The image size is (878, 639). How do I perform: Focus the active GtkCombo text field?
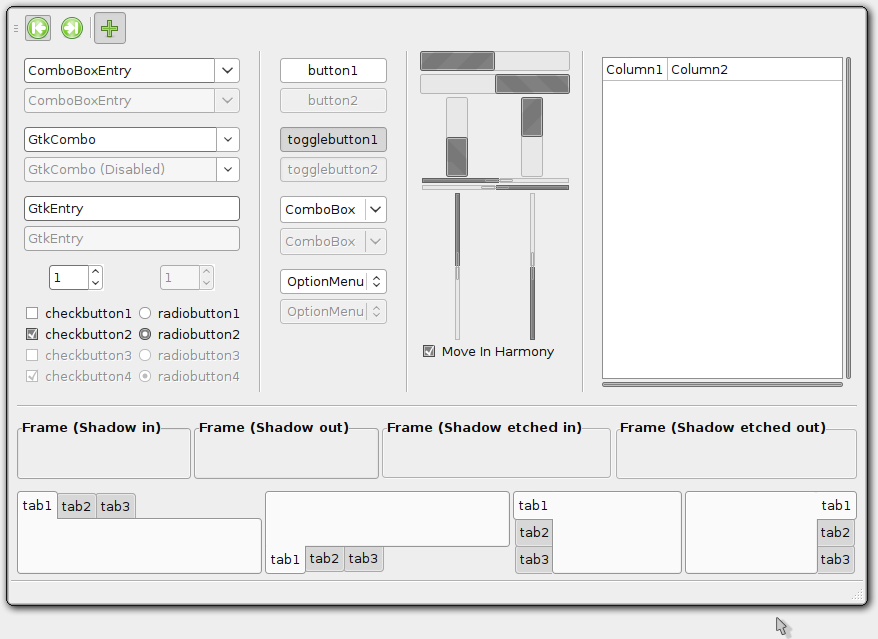tap(120, 139)
